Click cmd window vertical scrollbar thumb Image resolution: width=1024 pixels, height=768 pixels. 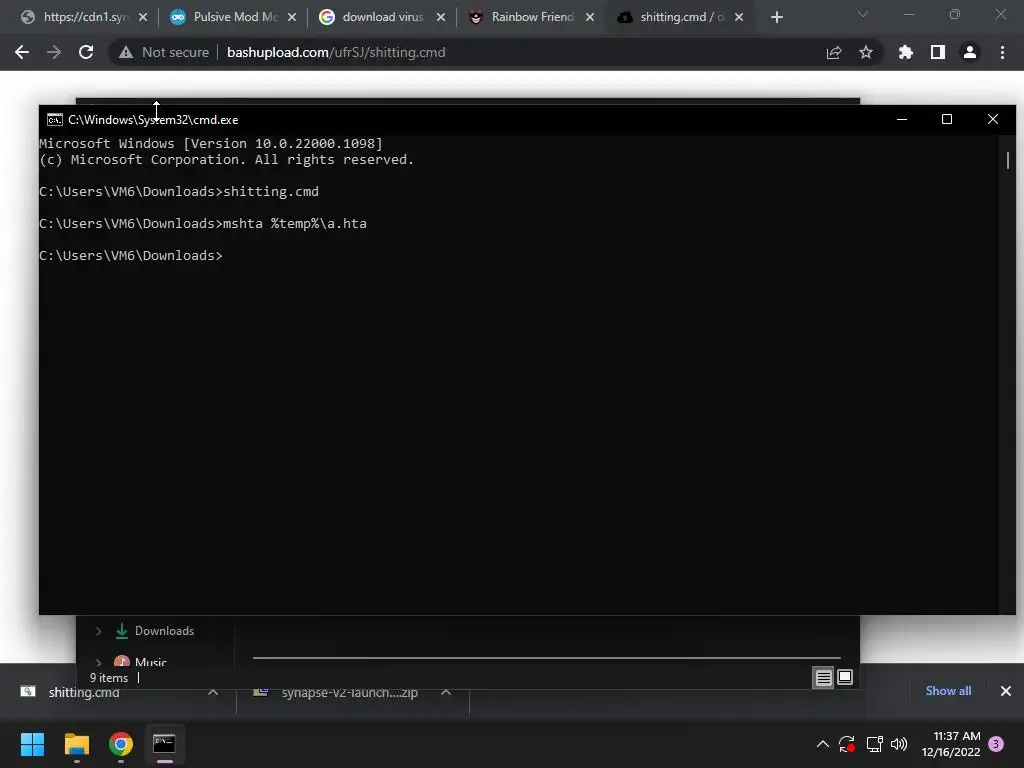[1008, 160]
